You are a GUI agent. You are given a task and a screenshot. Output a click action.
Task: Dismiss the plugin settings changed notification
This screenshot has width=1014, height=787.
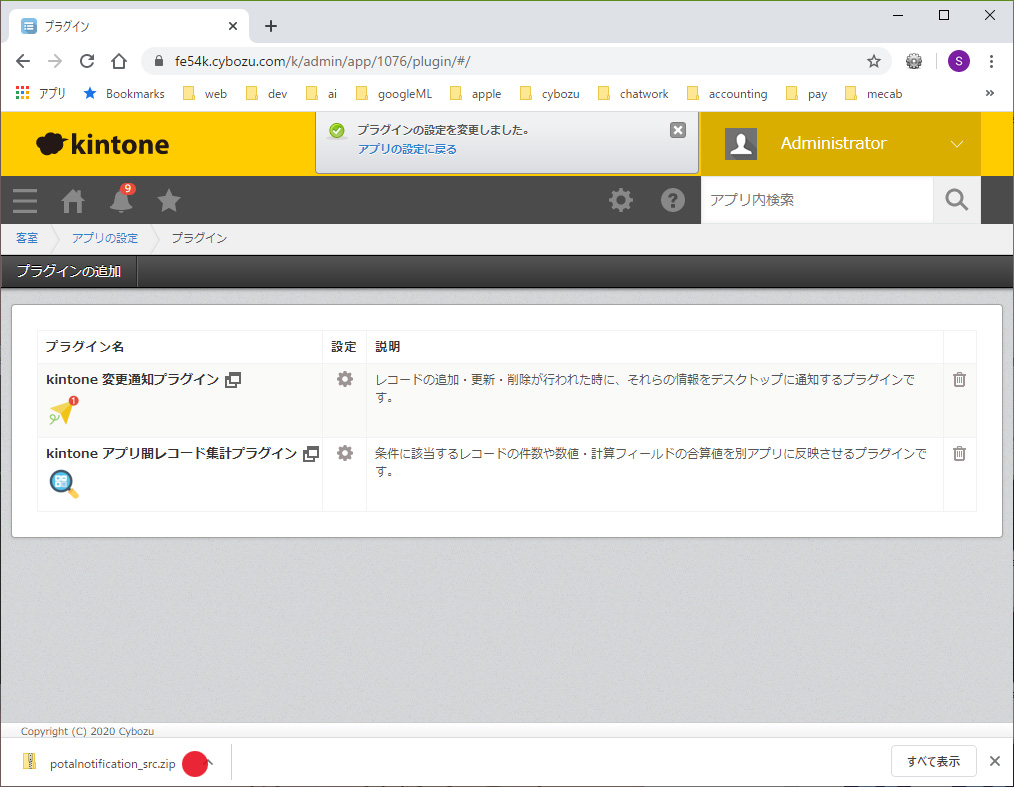coord(678,130)
